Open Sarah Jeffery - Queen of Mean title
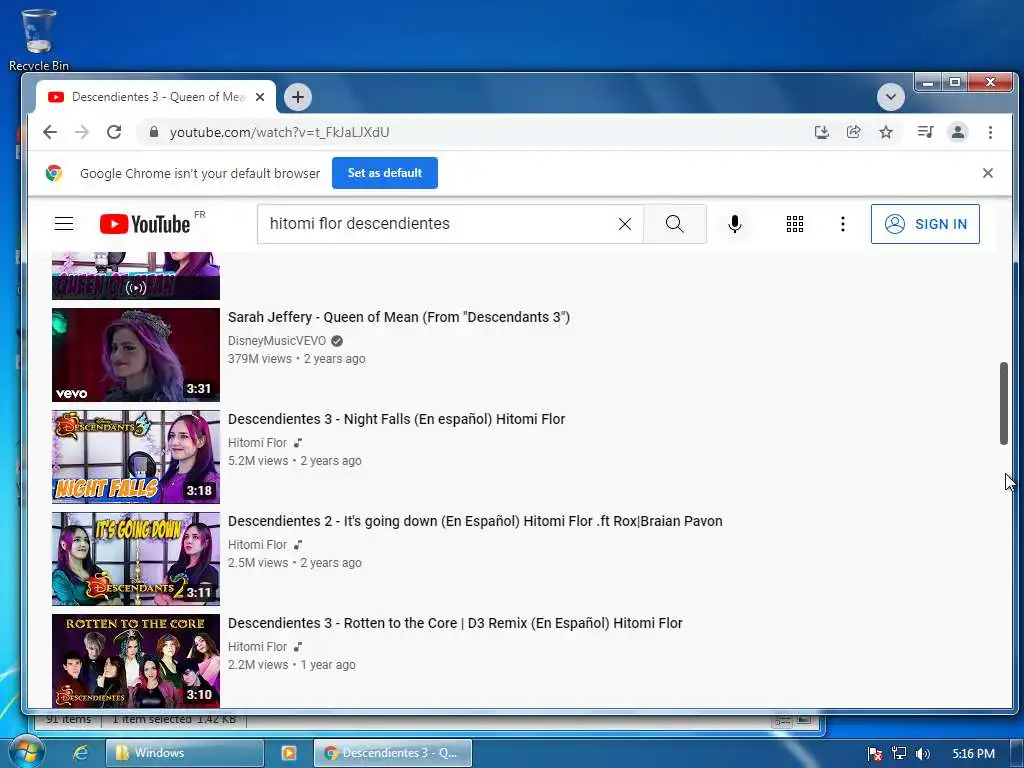 [398, 317]
